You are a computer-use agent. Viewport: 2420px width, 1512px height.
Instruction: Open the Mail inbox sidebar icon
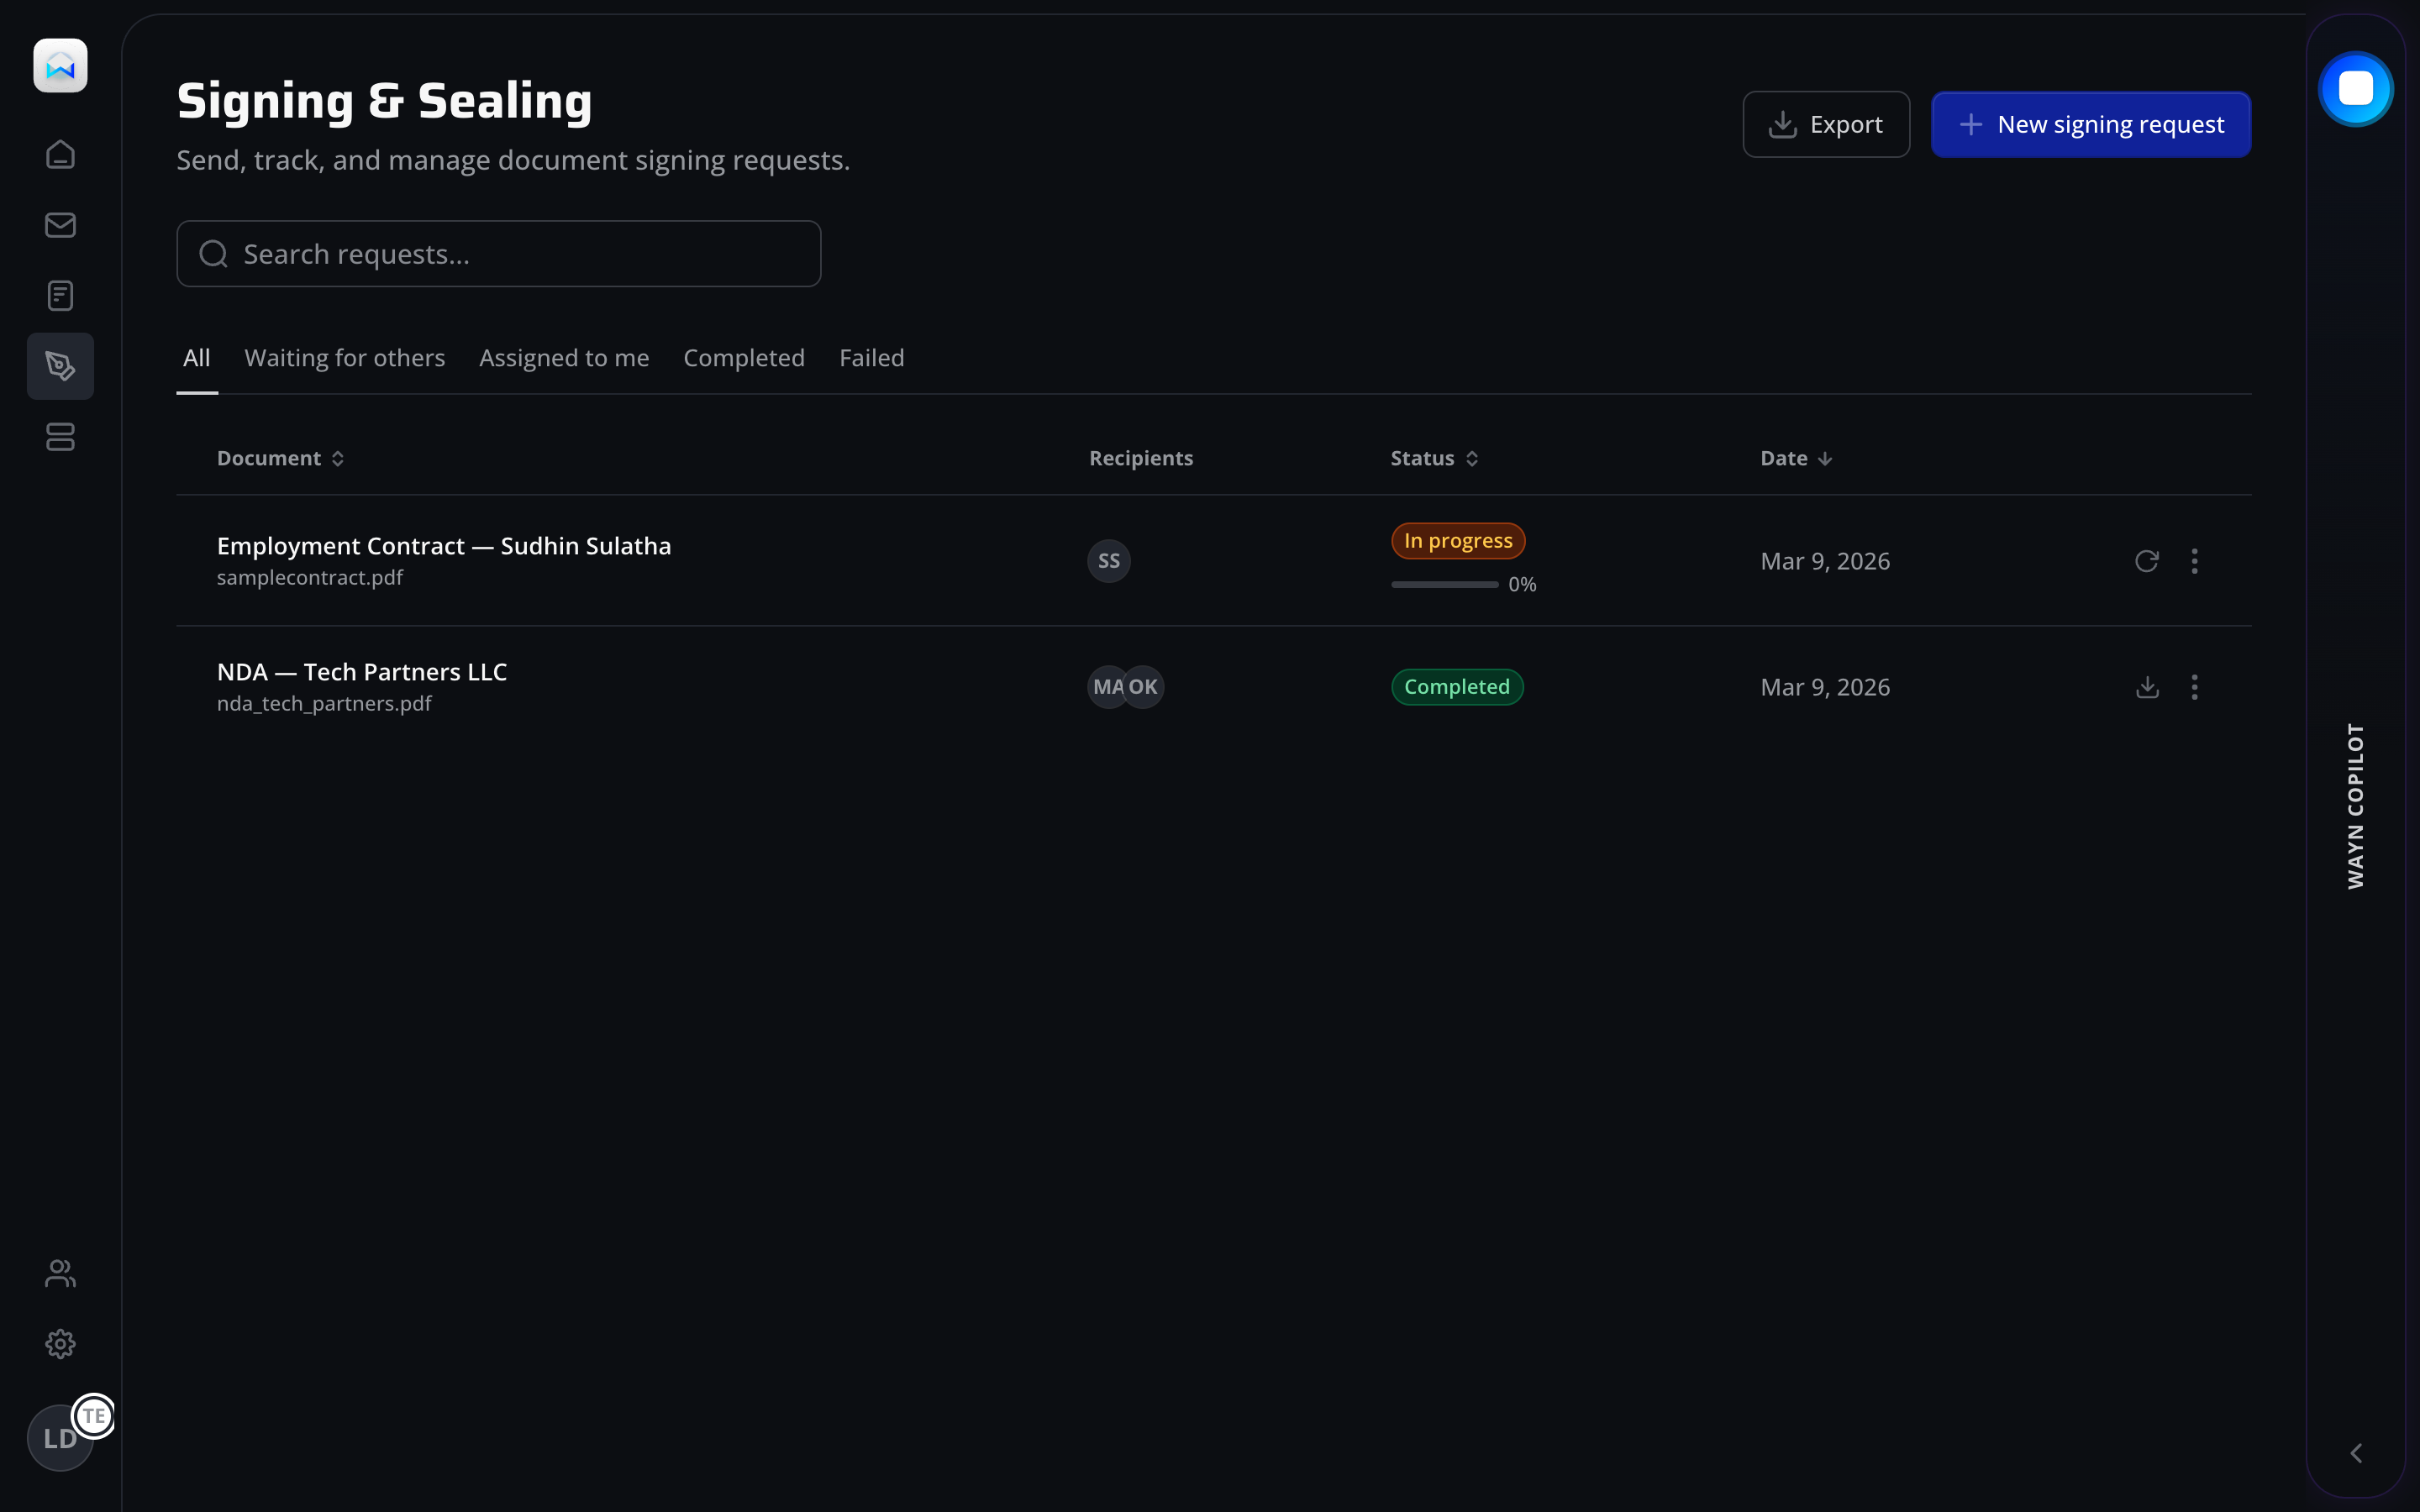point(60,225)
